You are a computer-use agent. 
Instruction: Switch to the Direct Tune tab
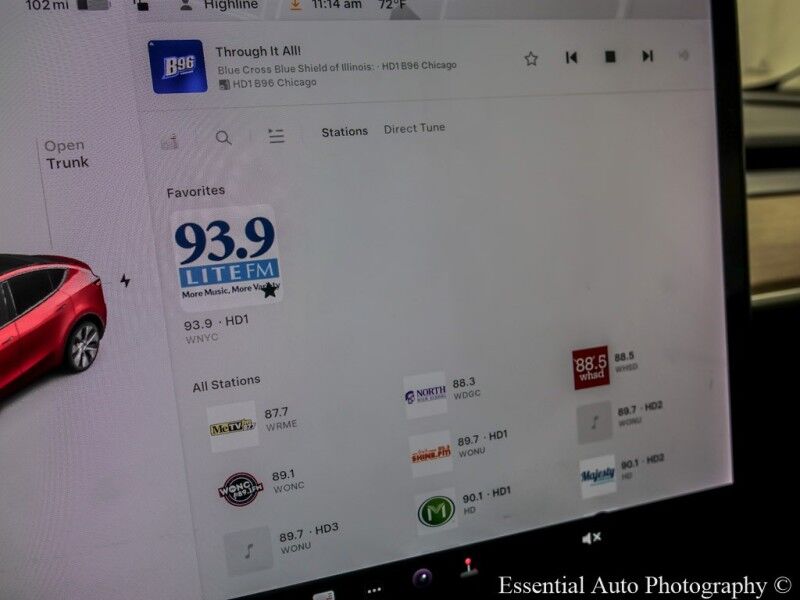click(x=414, y=128)
